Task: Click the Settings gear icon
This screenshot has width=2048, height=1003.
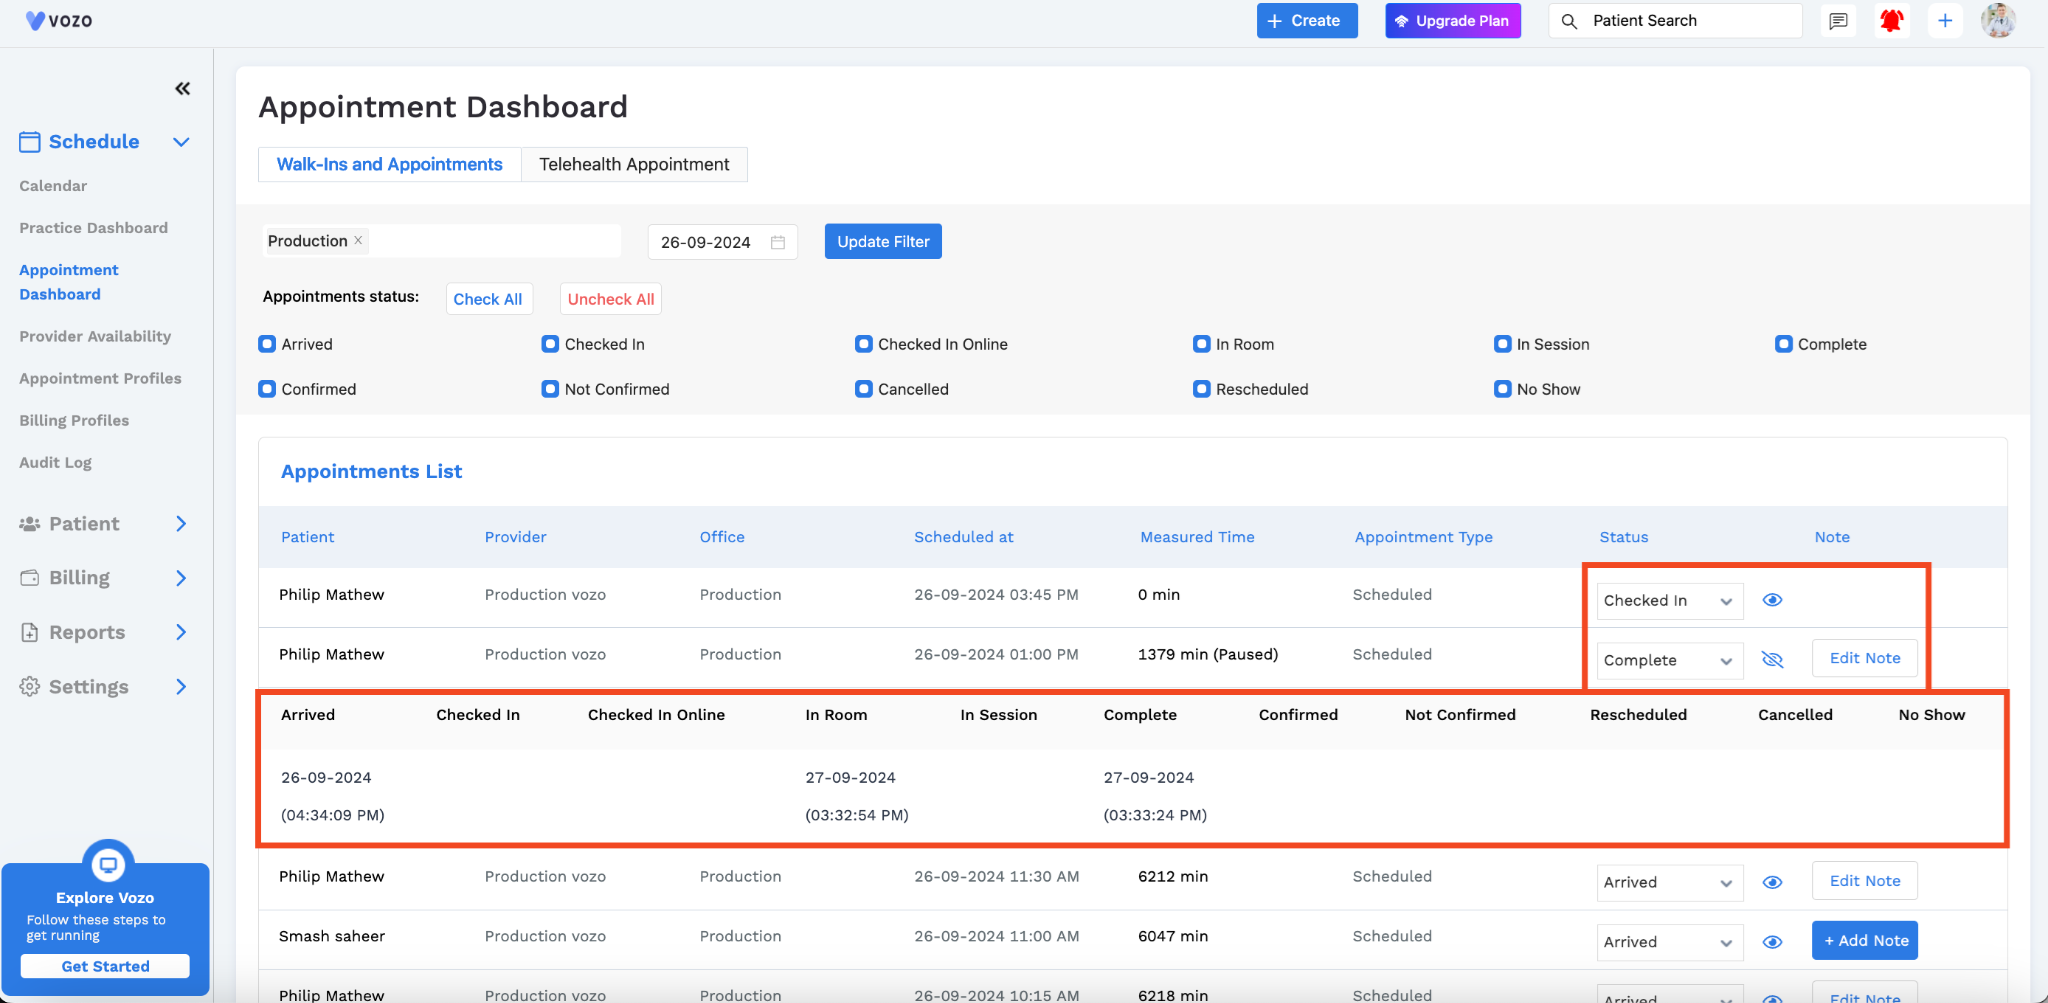Action: point(30,687)
